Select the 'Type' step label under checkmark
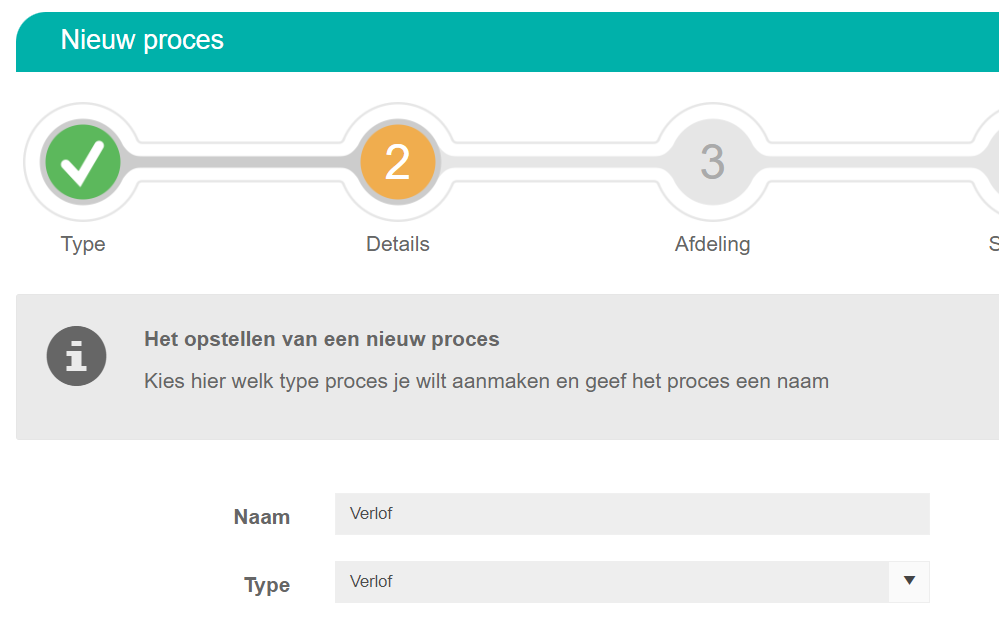The height and width of the screenshot is (618, 999). pyautogui.click(x=83, y=244)
